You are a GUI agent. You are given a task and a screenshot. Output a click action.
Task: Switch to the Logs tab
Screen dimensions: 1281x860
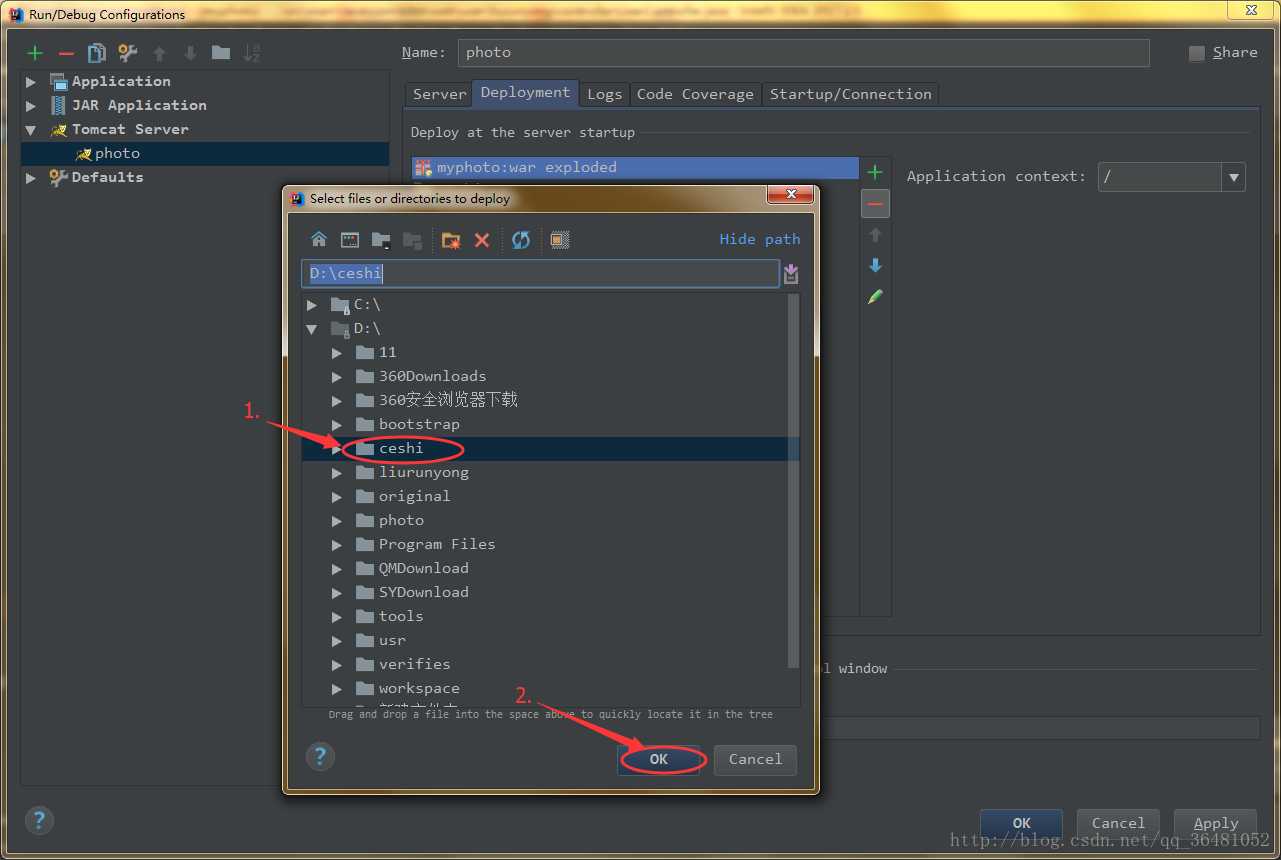click(604, 94)
